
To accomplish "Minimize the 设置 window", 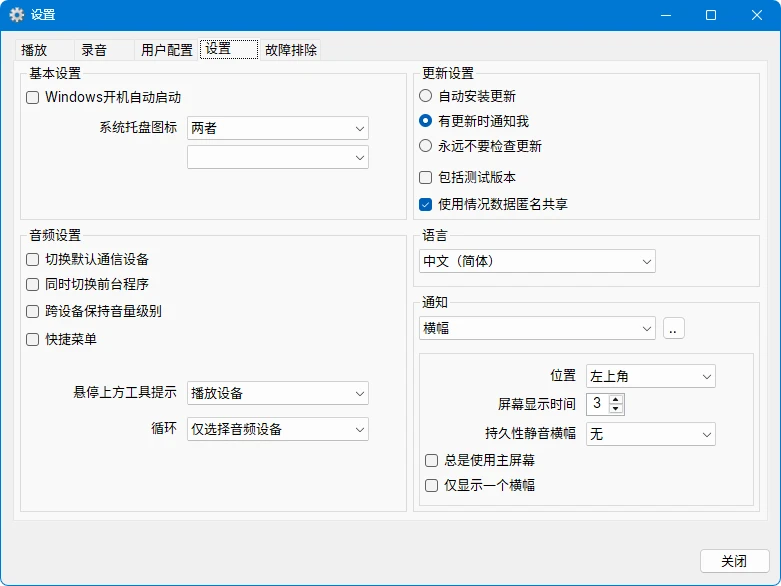I will click(x=666, y=15).
